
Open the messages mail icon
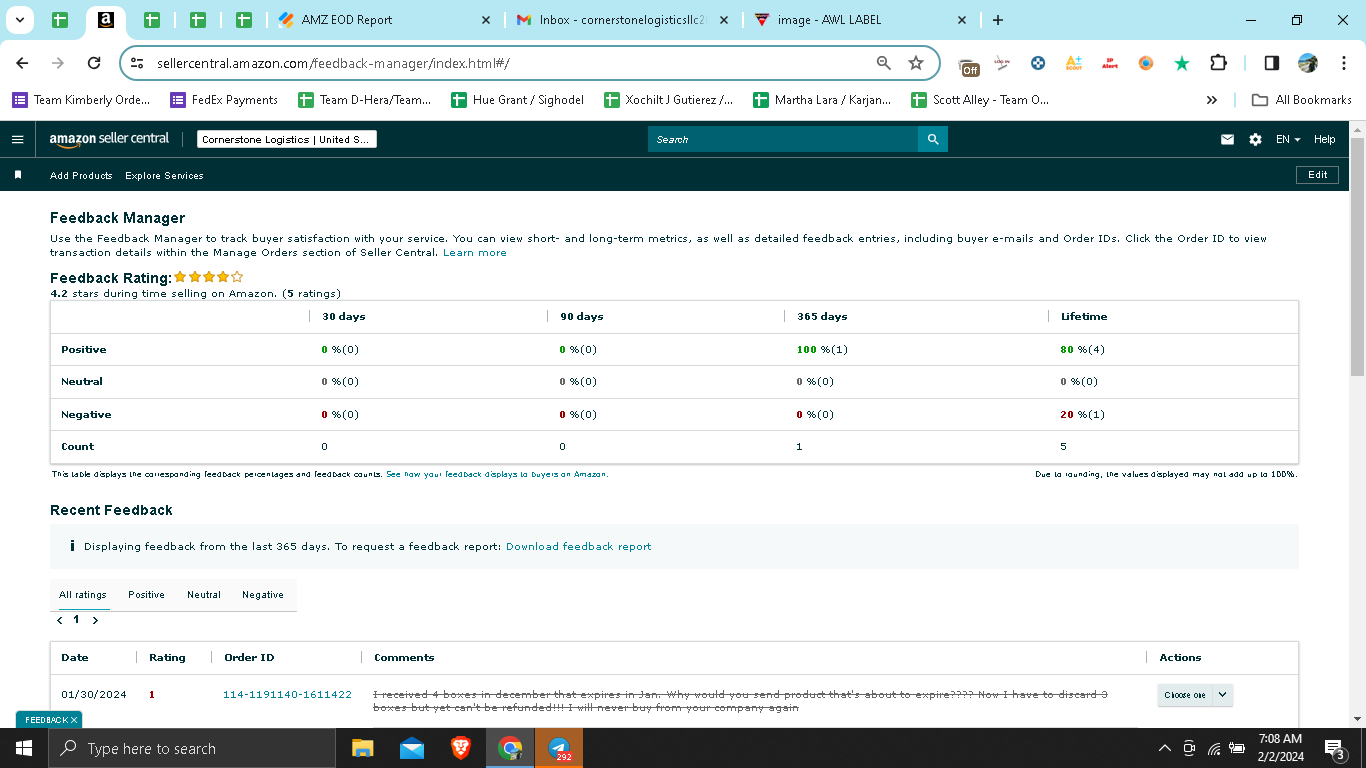1227,140
